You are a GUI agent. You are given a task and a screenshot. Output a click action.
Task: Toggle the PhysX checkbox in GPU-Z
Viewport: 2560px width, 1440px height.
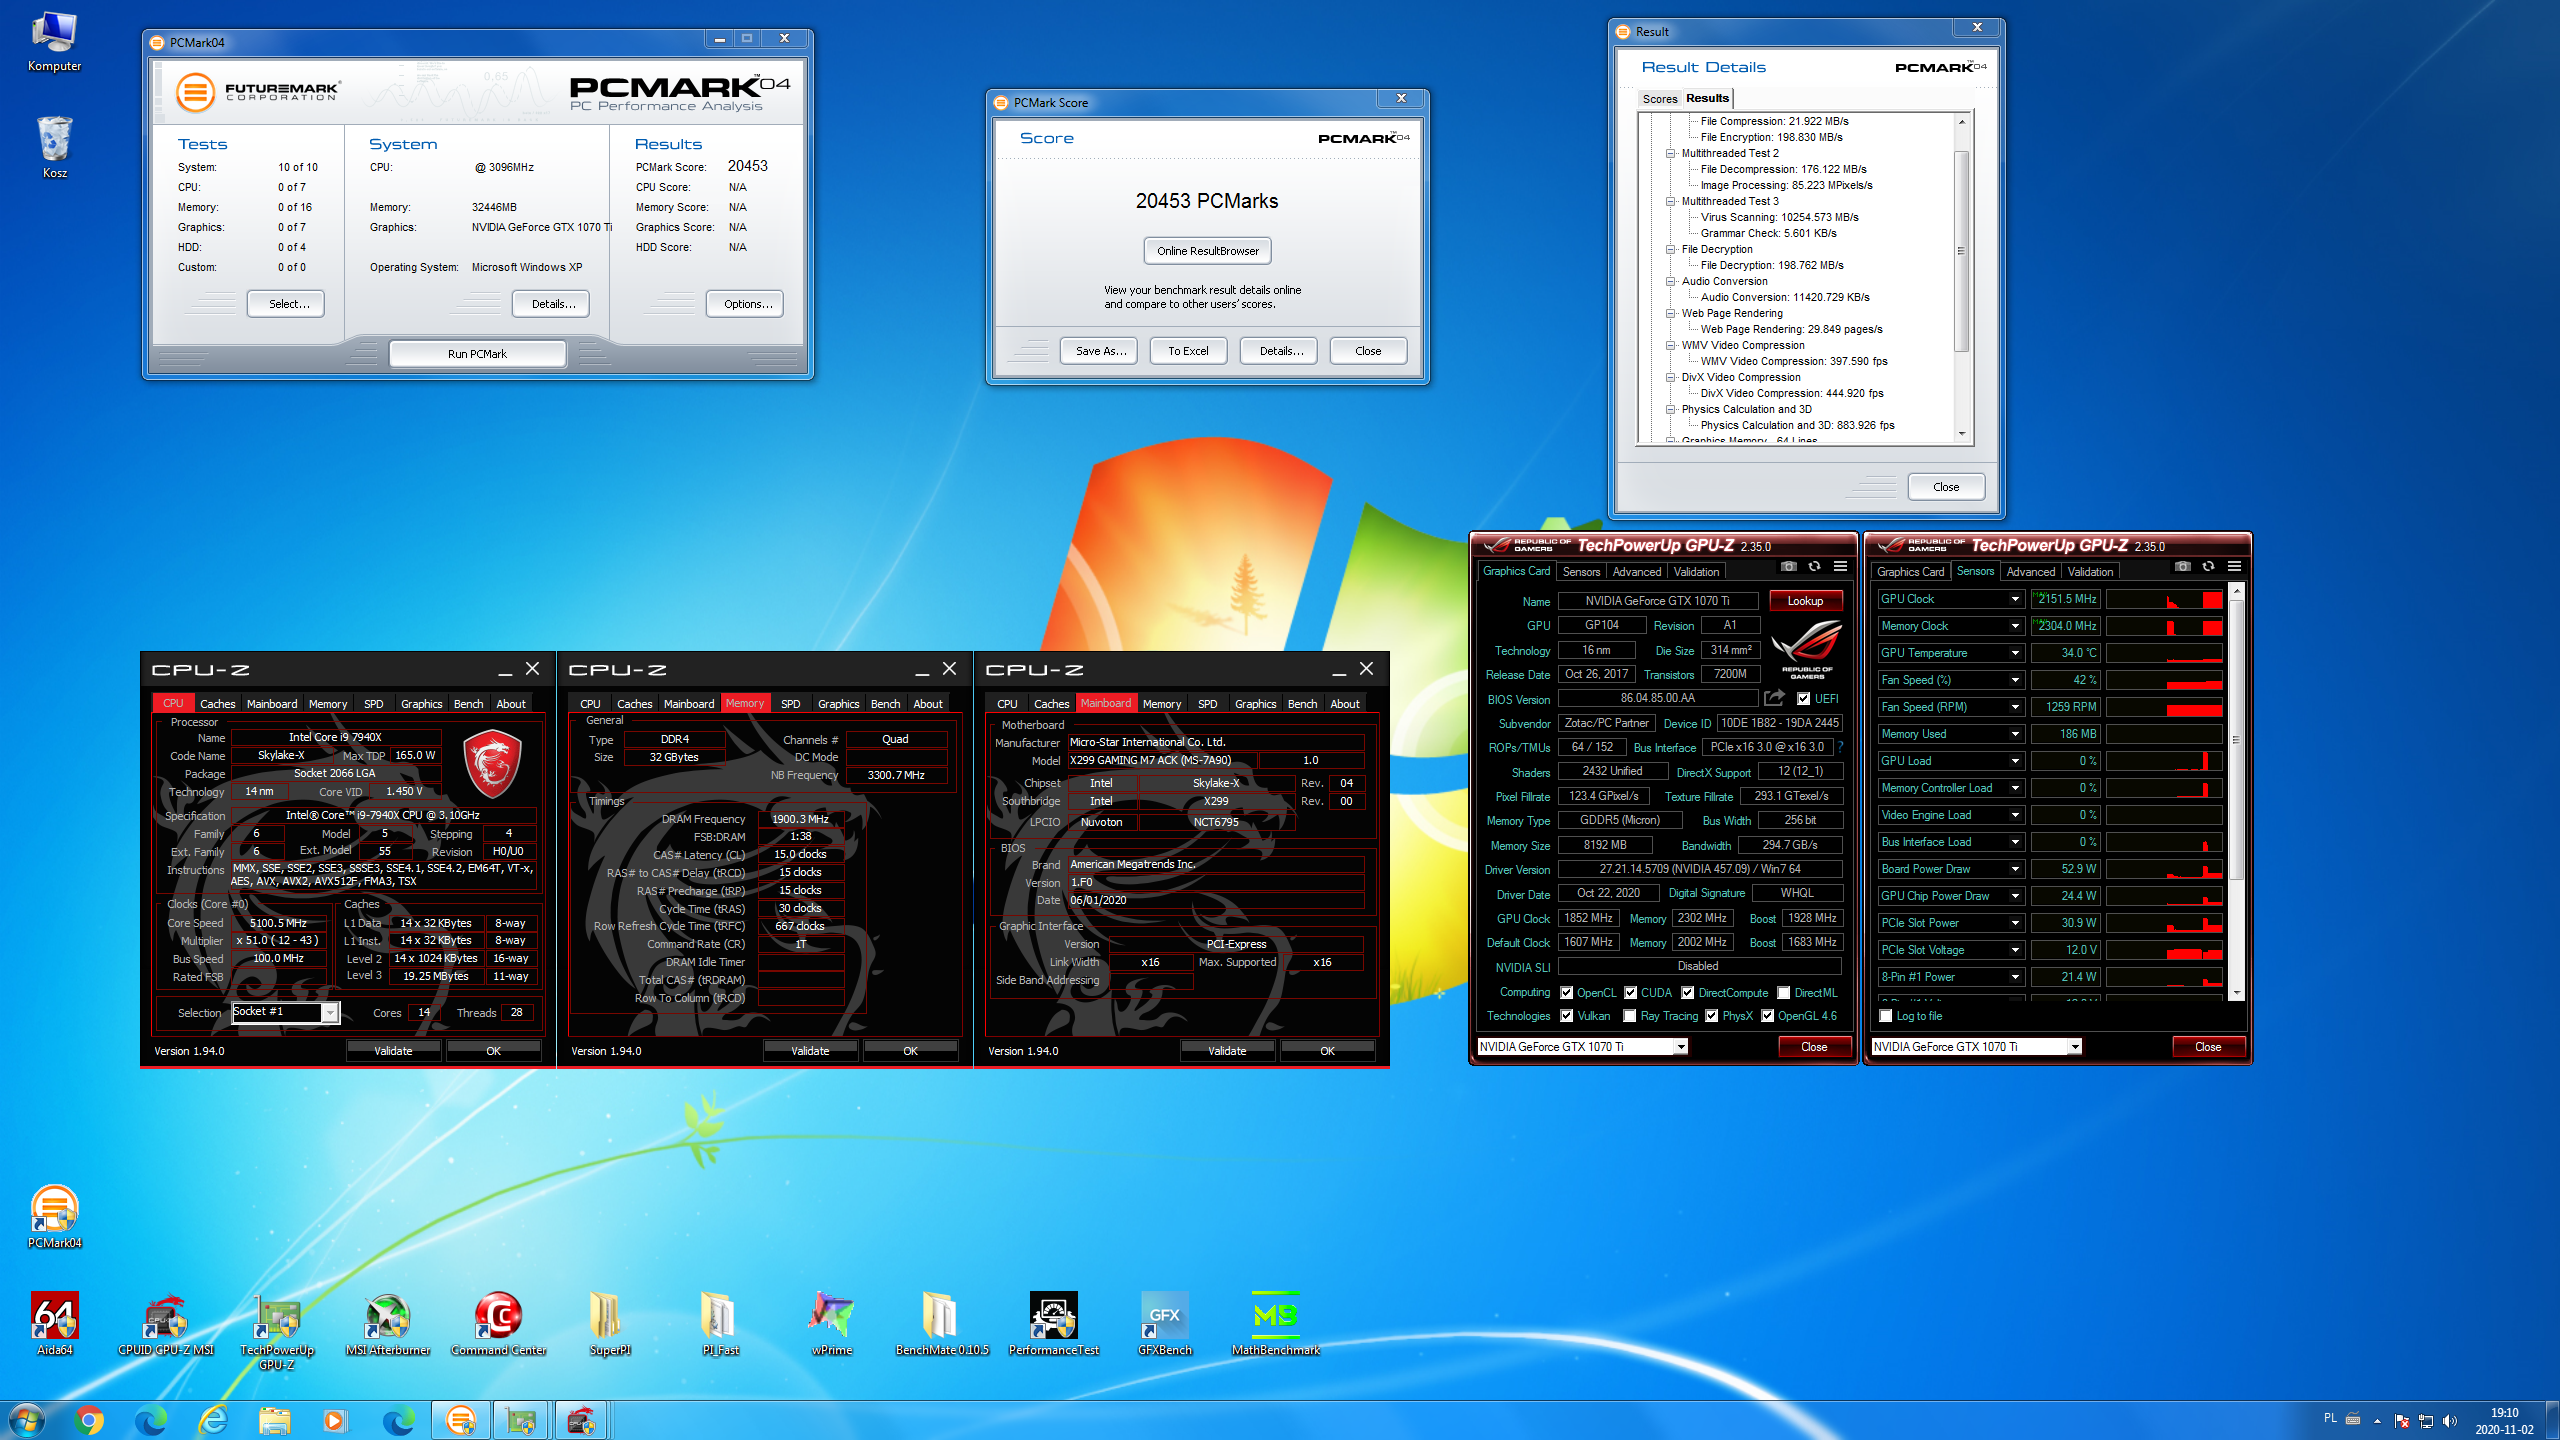pyautogui.click(x=1711, y=1016)
